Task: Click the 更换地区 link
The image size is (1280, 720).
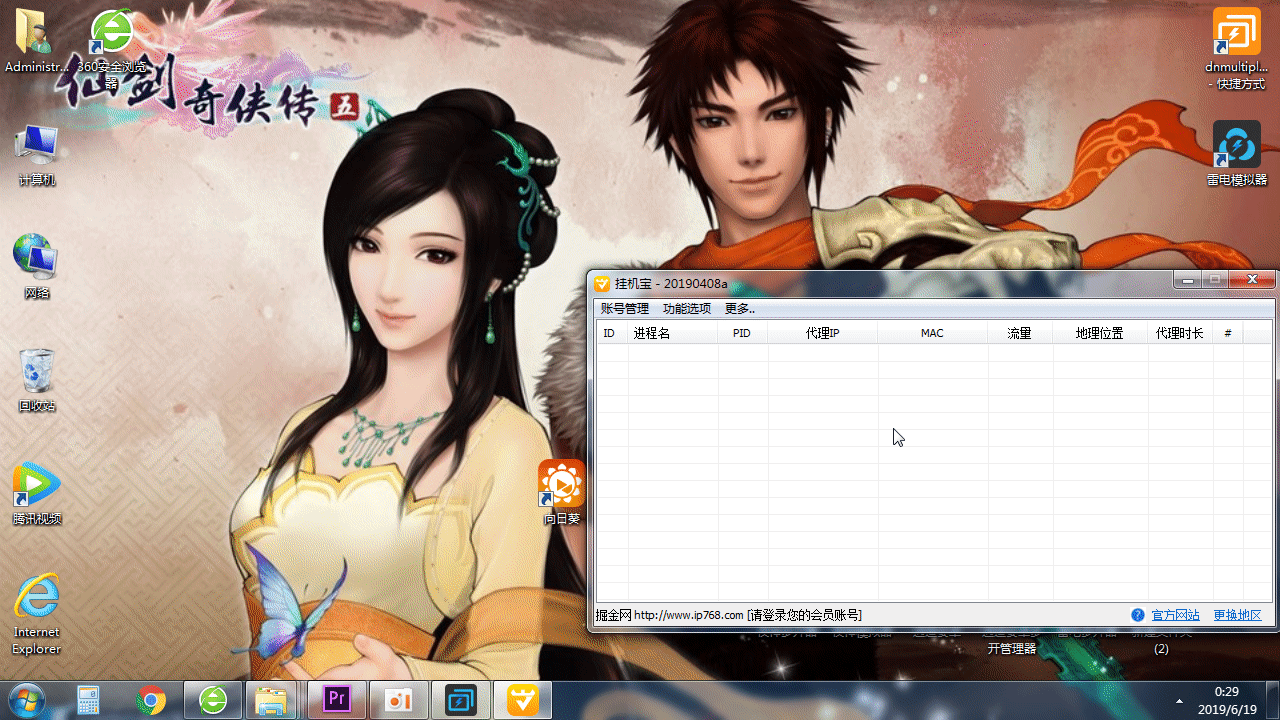Action: (1237, 615)
